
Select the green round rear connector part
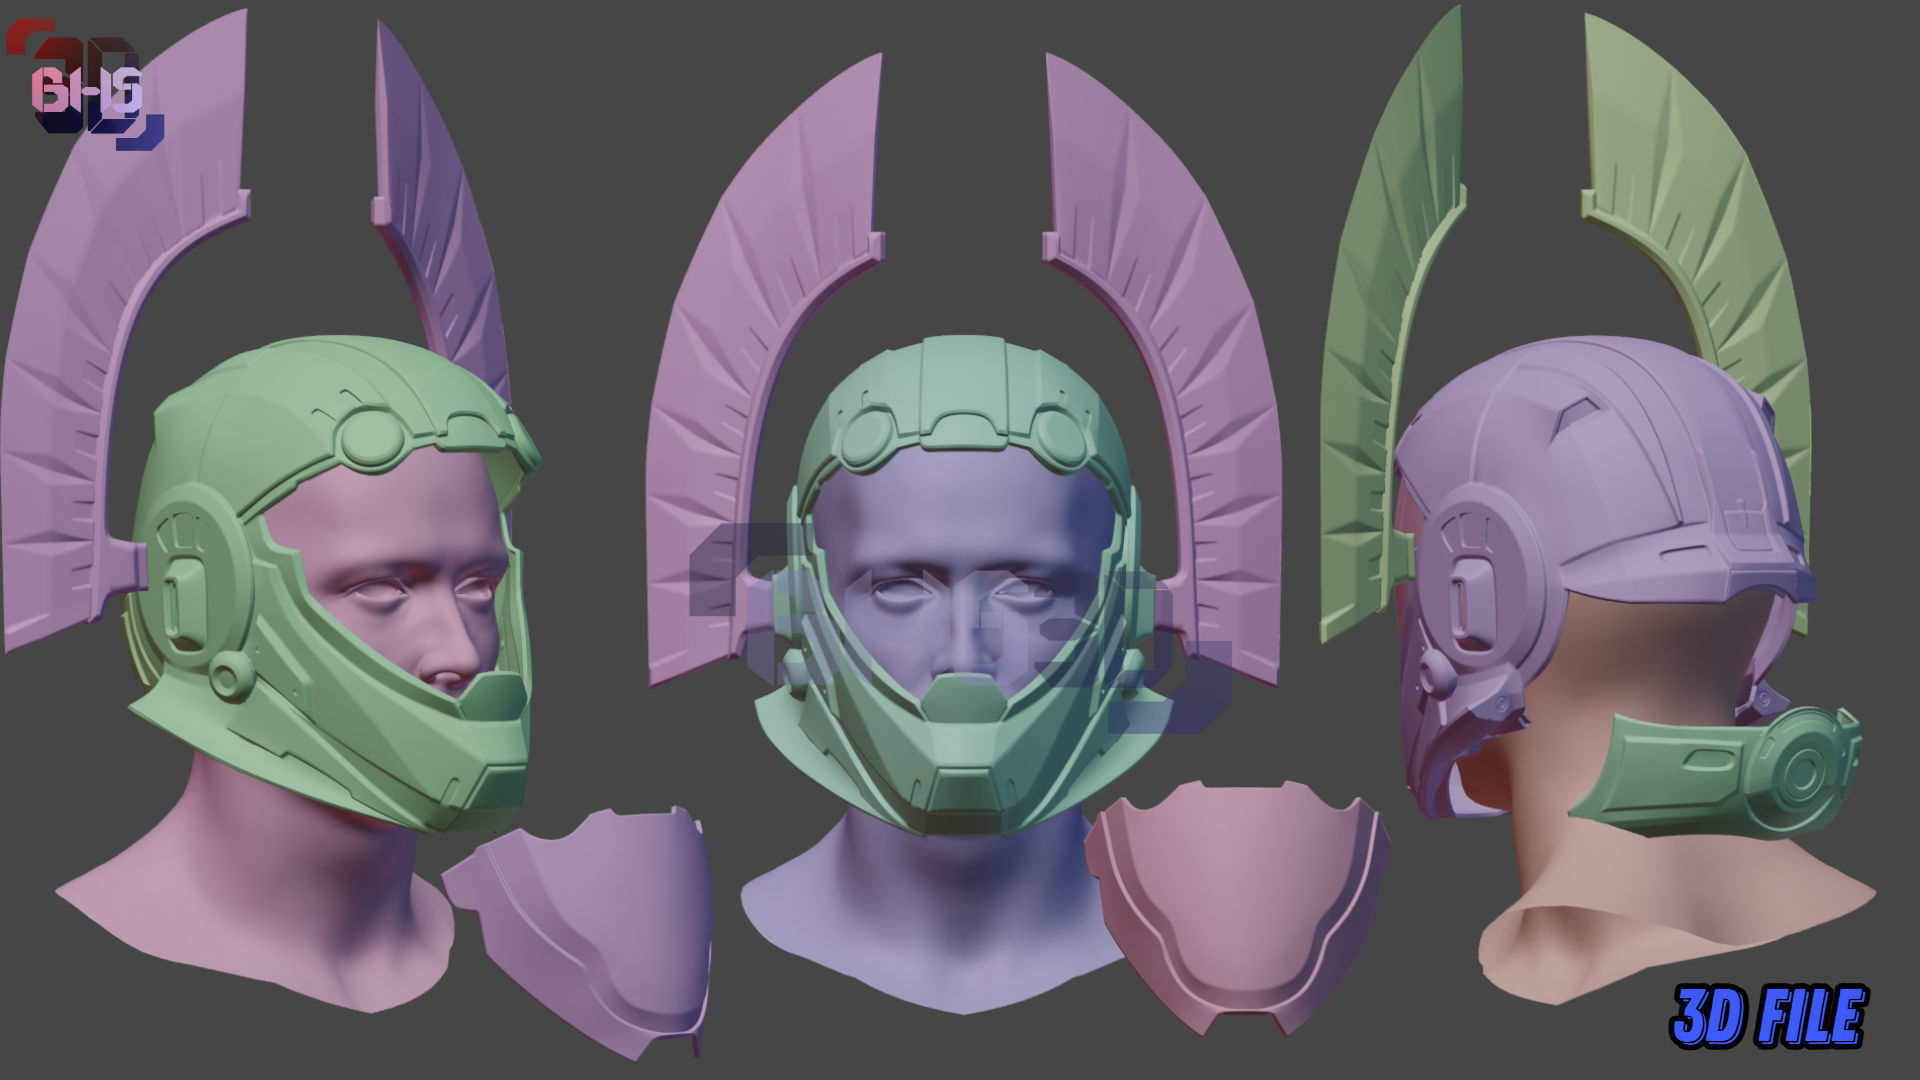[x=1717, y=772]
